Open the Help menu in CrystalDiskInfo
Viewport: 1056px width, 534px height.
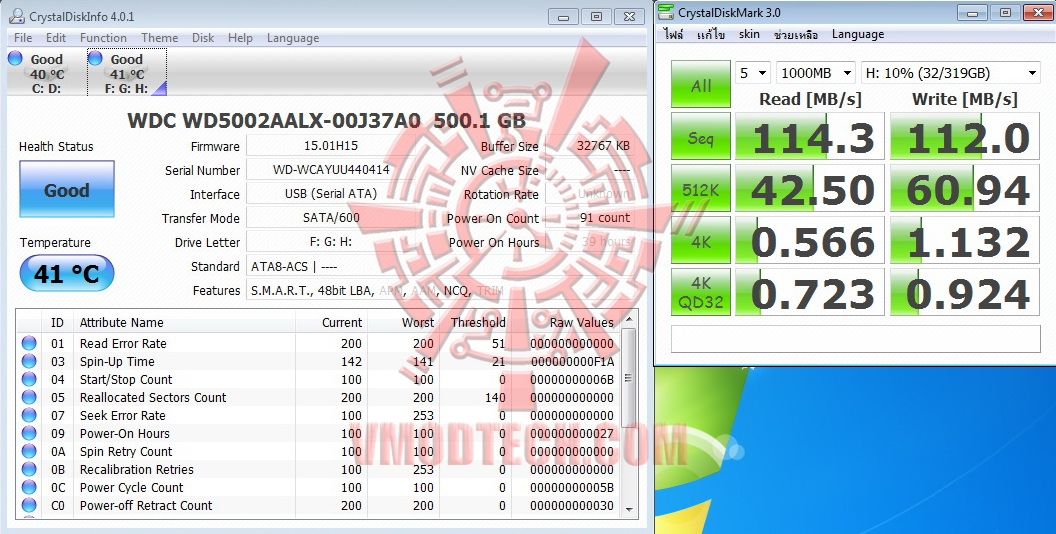click(x=240, y=38)
